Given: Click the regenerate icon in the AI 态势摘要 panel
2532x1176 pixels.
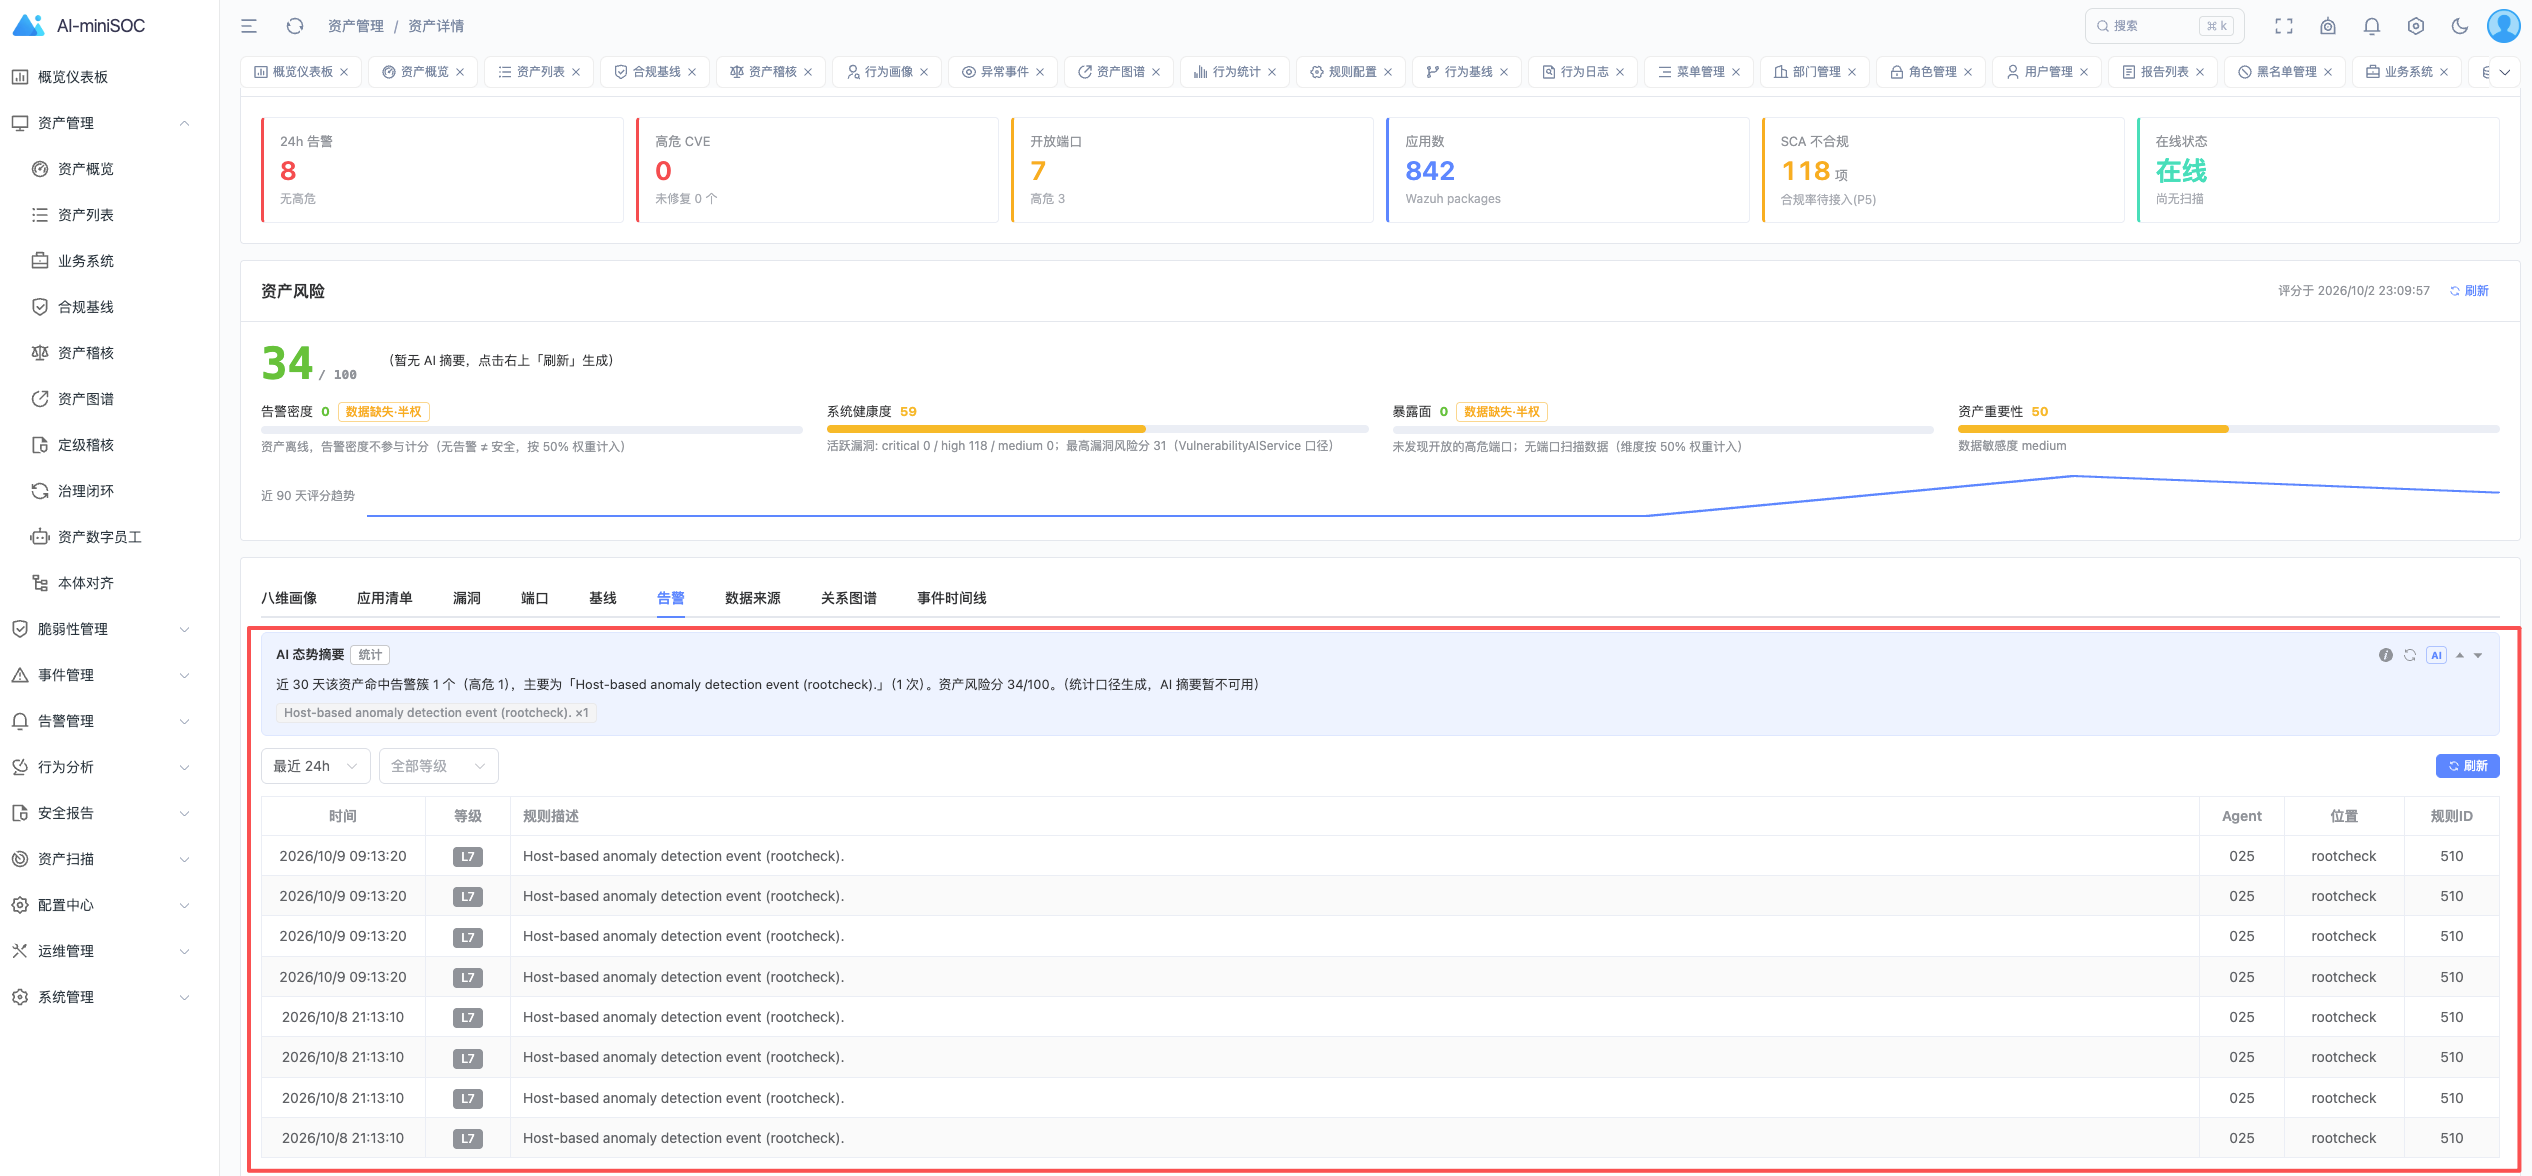Looking at the screenshot, I should point(2410,655).
